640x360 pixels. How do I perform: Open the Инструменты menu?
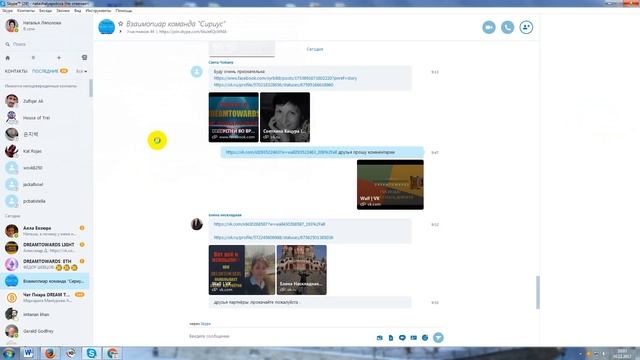tap(98, 11)
